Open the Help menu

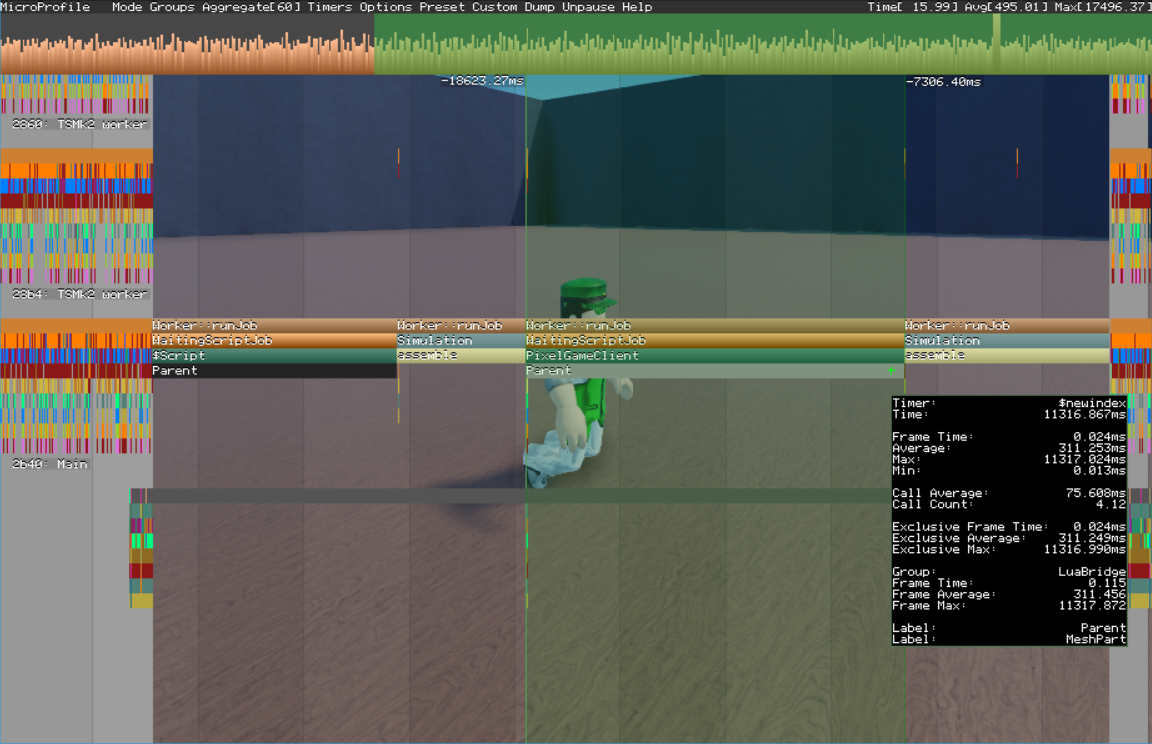tap(637, 7)
